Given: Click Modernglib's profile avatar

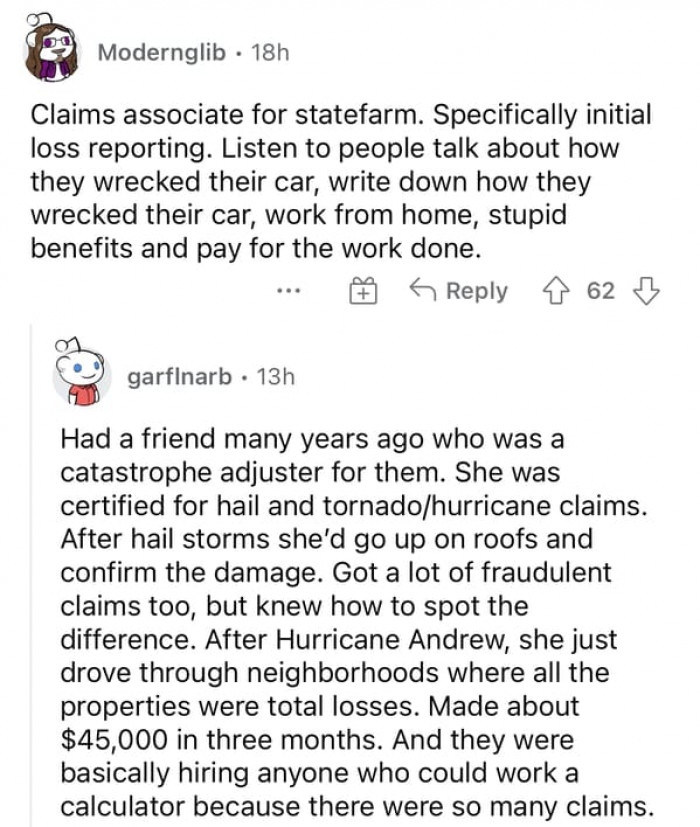Looking at the screenshot, I should tap(50, 50).
